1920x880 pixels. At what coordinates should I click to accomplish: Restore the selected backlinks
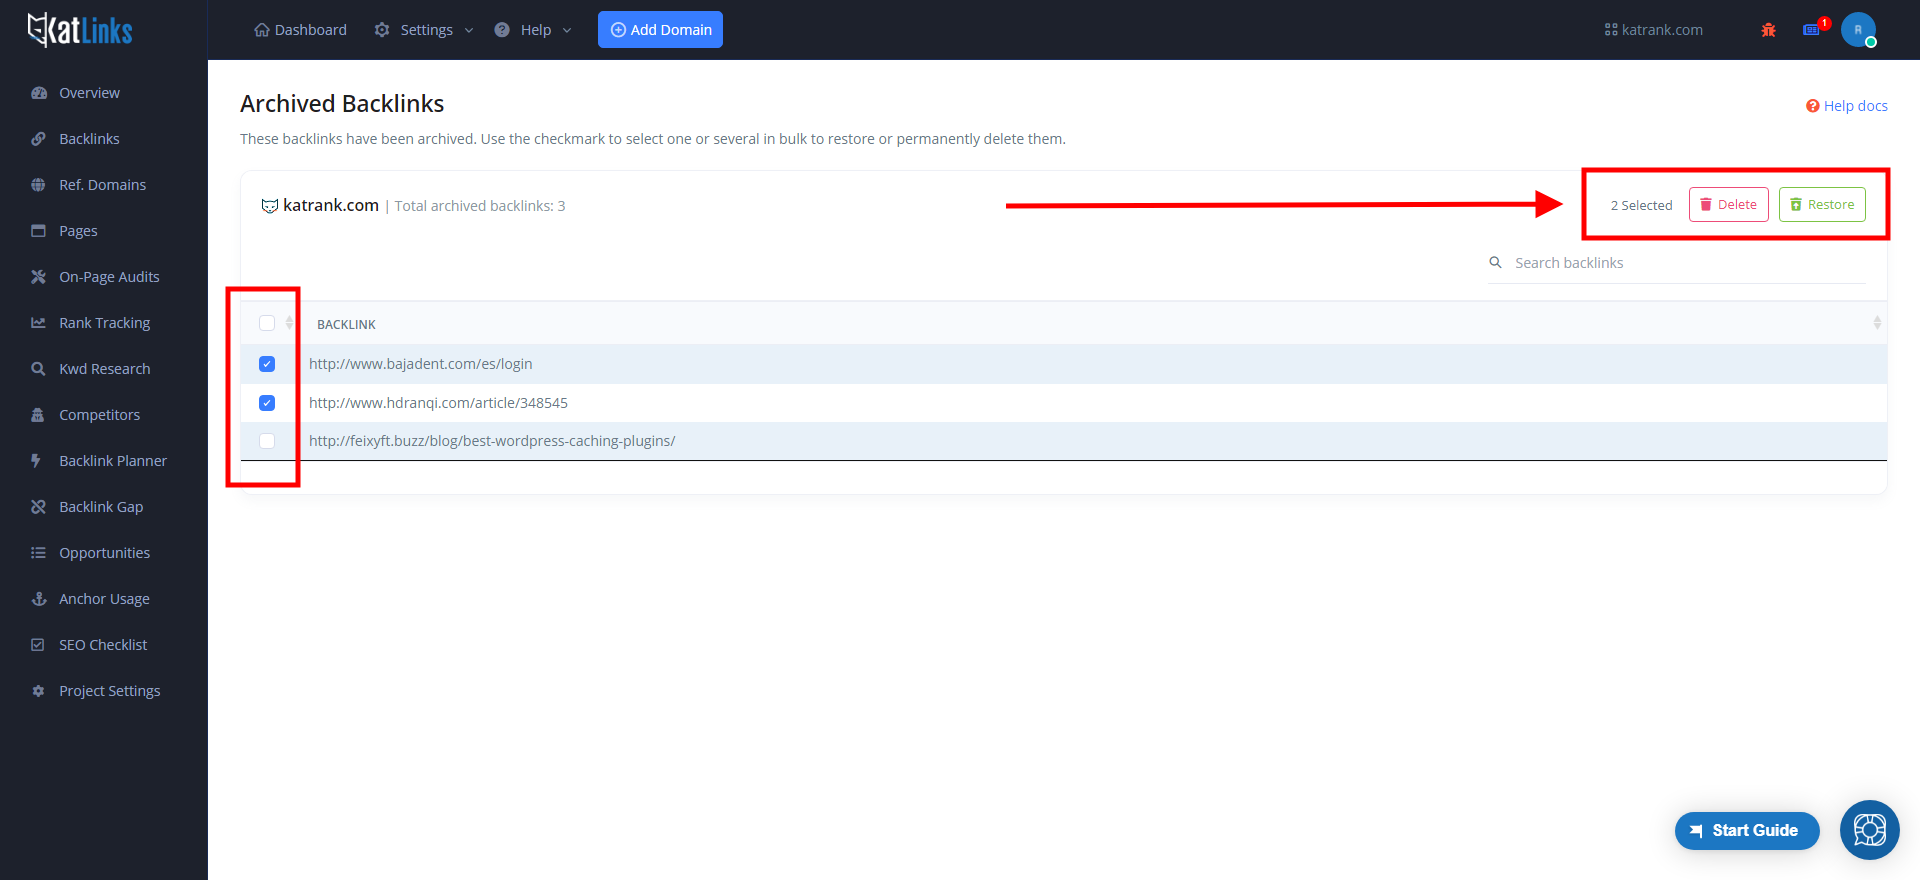[x=1822, y=205]
